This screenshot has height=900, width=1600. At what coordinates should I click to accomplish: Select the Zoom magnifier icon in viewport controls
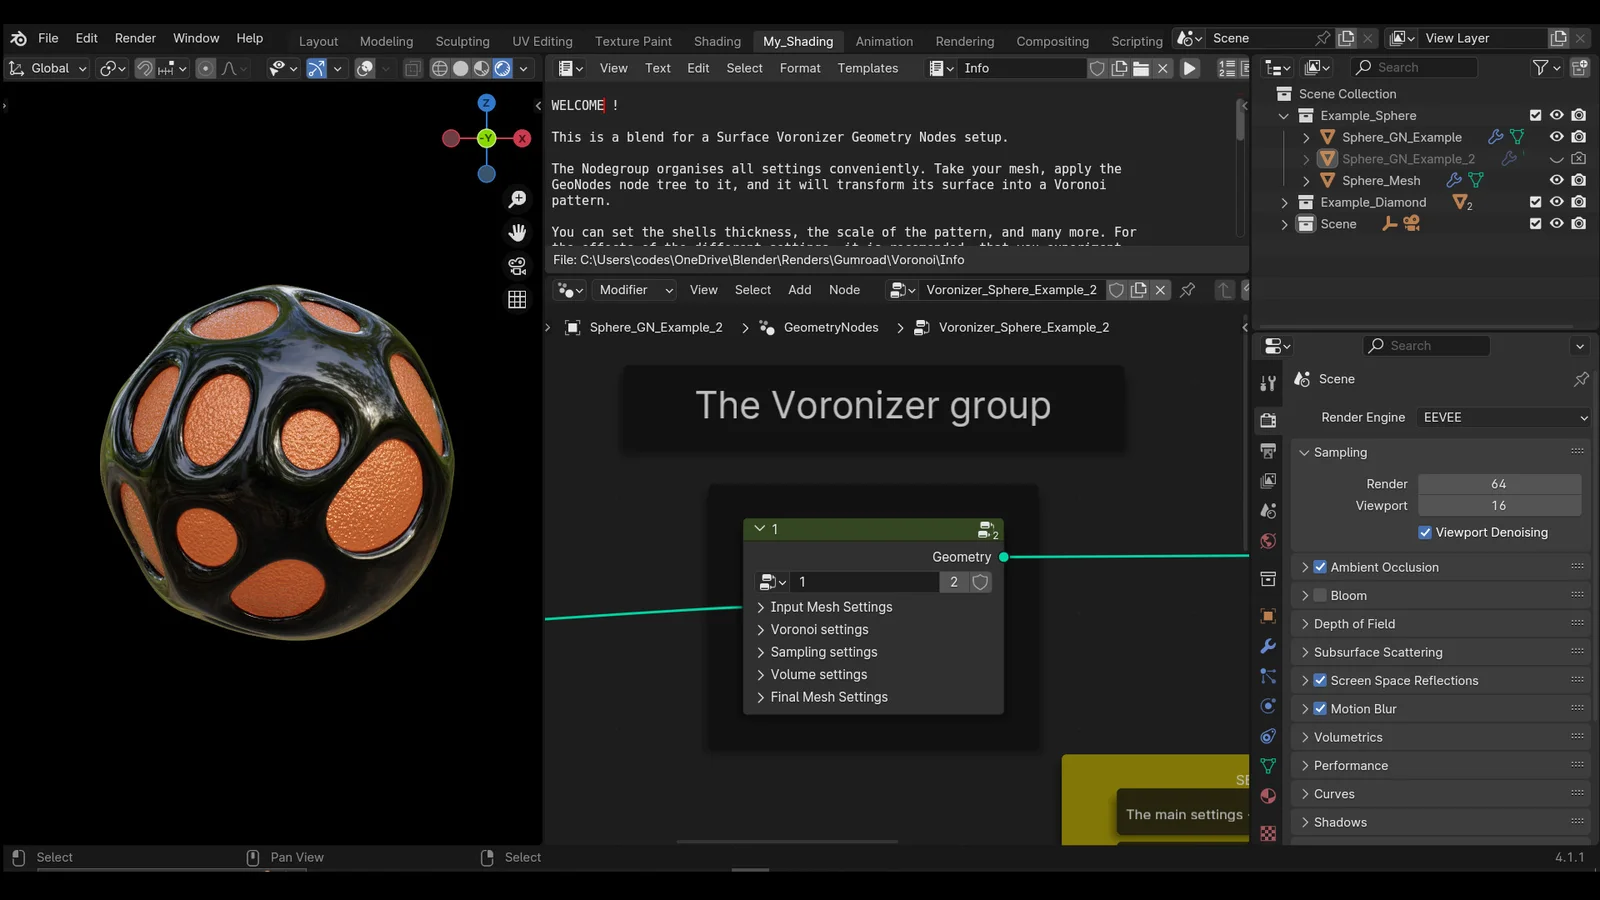tap(517, 199)
